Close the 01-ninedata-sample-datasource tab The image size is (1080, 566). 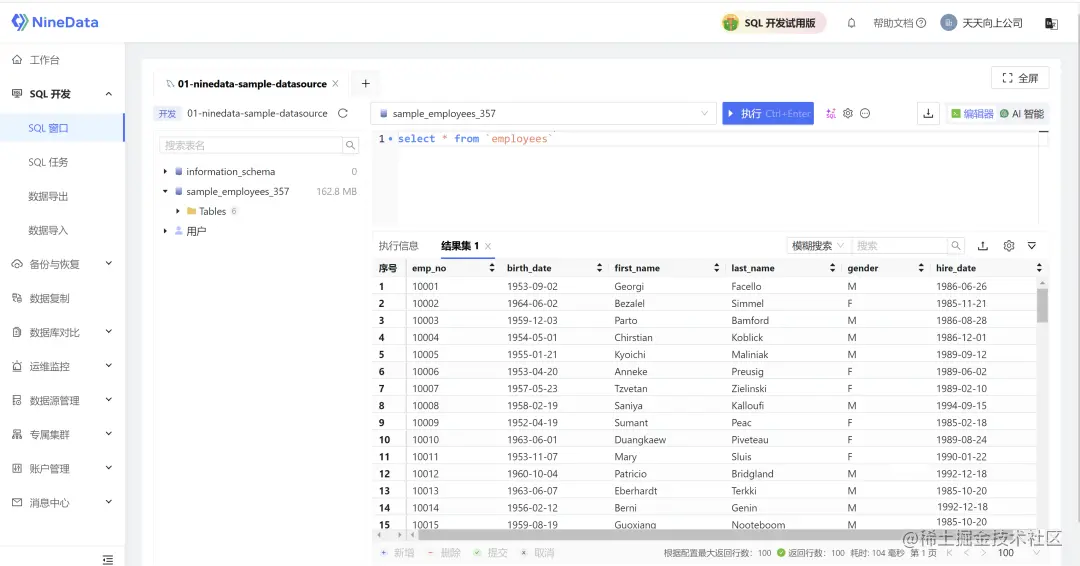click(x=335, y=84)
